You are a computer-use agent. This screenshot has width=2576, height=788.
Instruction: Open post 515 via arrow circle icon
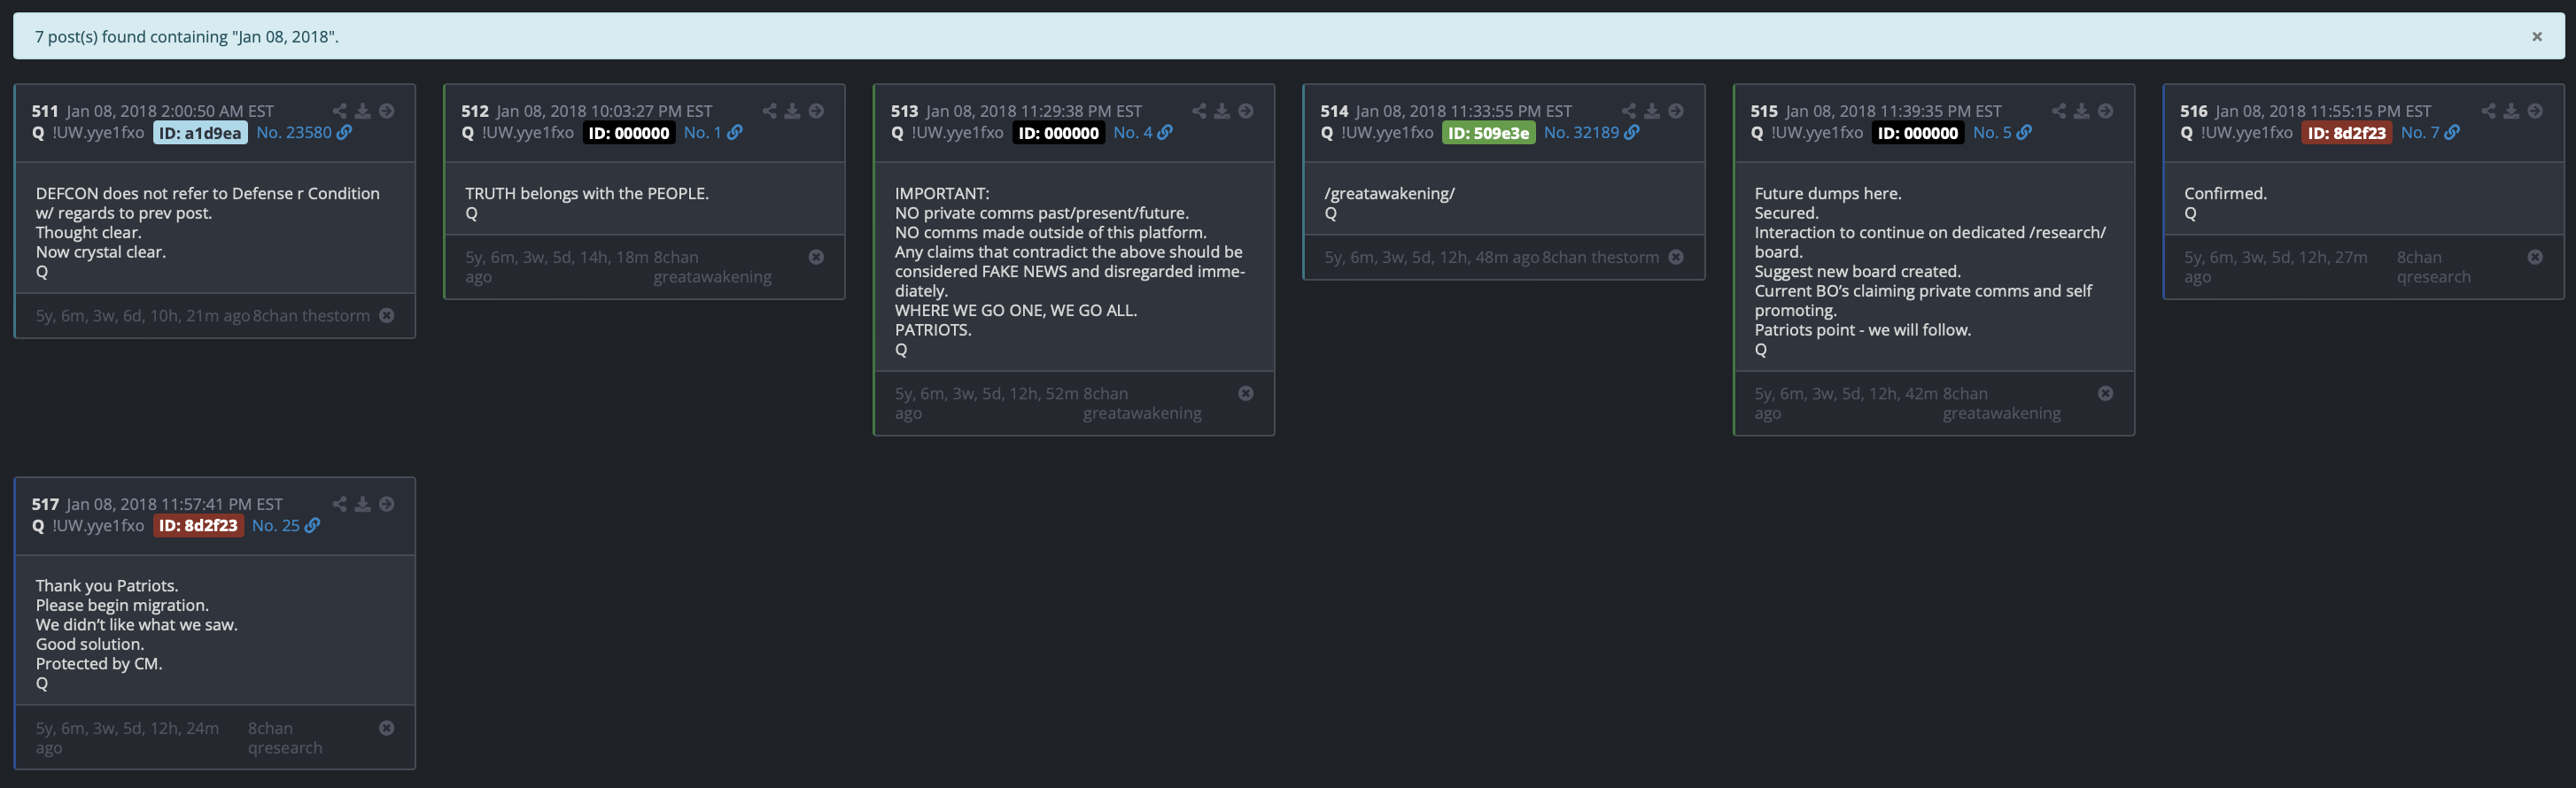(2105, 111)
